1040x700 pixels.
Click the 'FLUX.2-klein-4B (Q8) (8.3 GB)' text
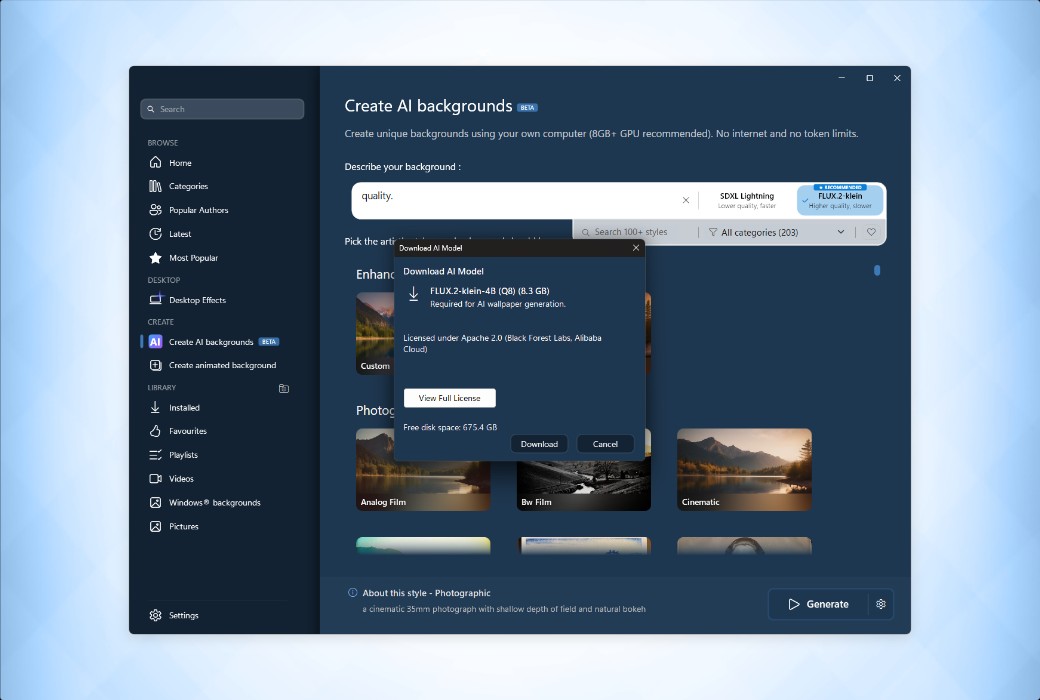(489, 291)
